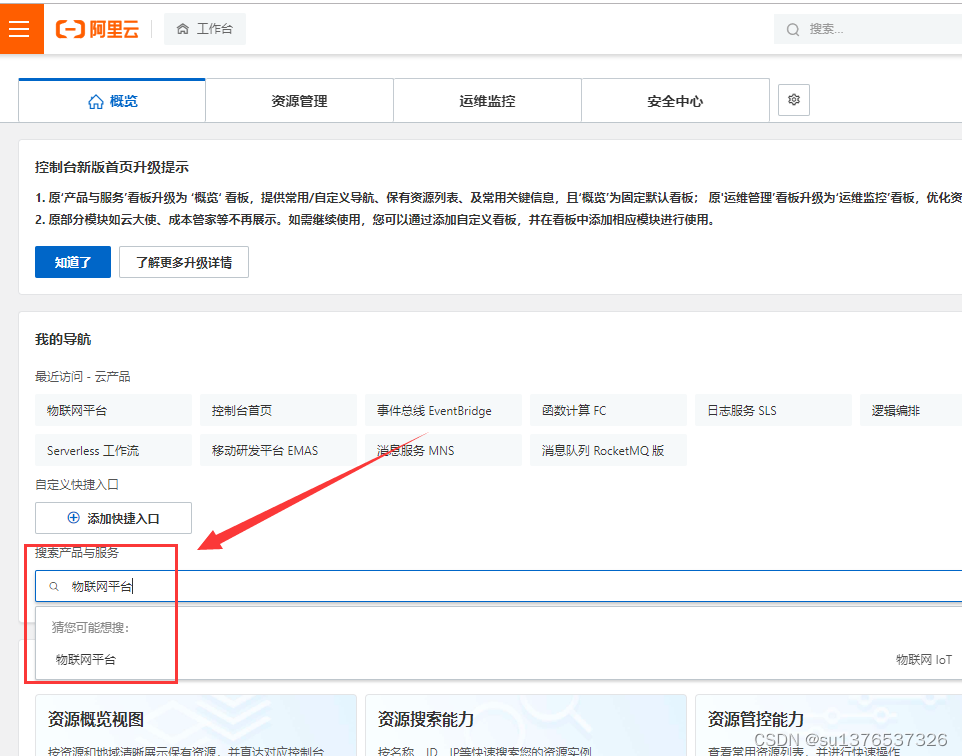This screenshot has height=756, width=962.
Task: Open 移动研发平台 EMAS shortcut
Action: click(279, 450)
